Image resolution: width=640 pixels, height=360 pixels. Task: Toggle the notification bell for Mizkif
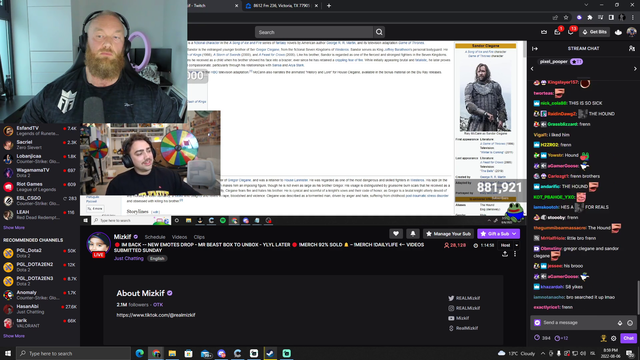point(413,234)
